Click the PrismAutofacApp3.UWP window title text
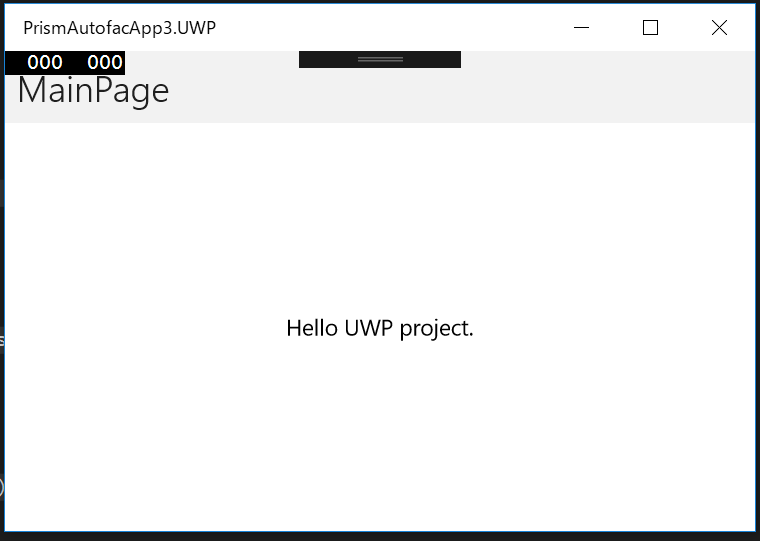This screenshot has width=760, height=541. point(119,28)
